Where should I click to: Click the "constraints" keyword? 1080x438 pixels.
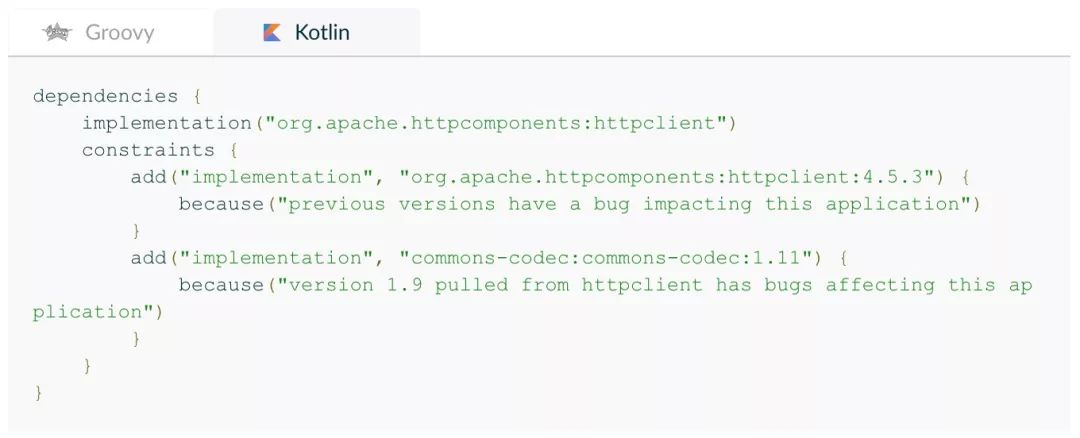point(148,150)
